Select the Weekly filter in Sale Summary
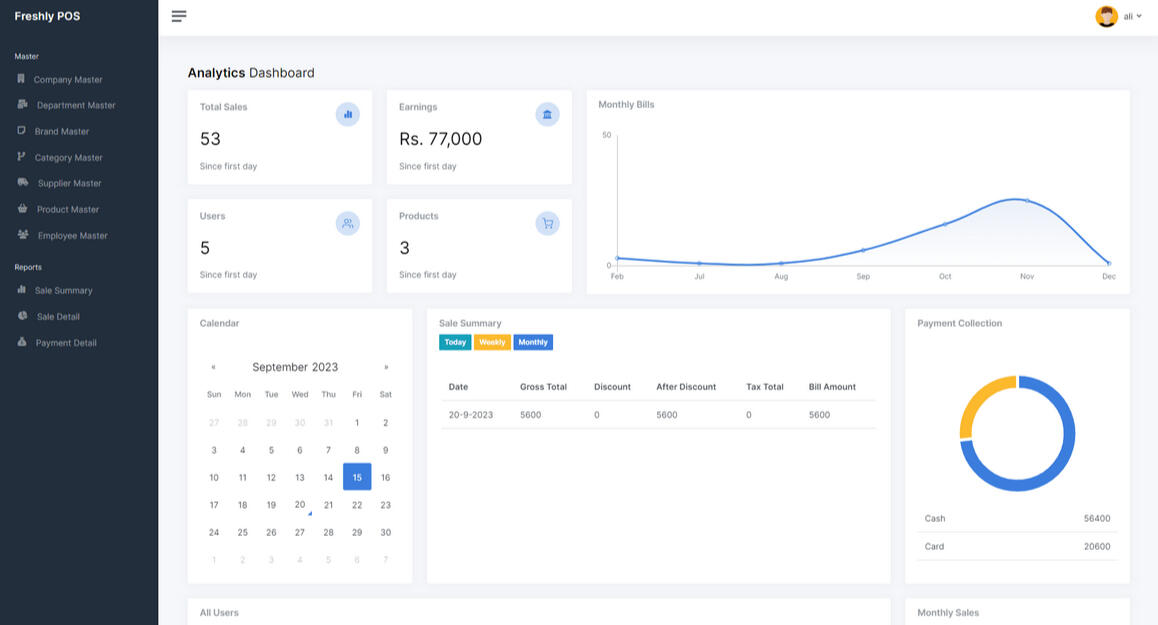 (492, 342)
